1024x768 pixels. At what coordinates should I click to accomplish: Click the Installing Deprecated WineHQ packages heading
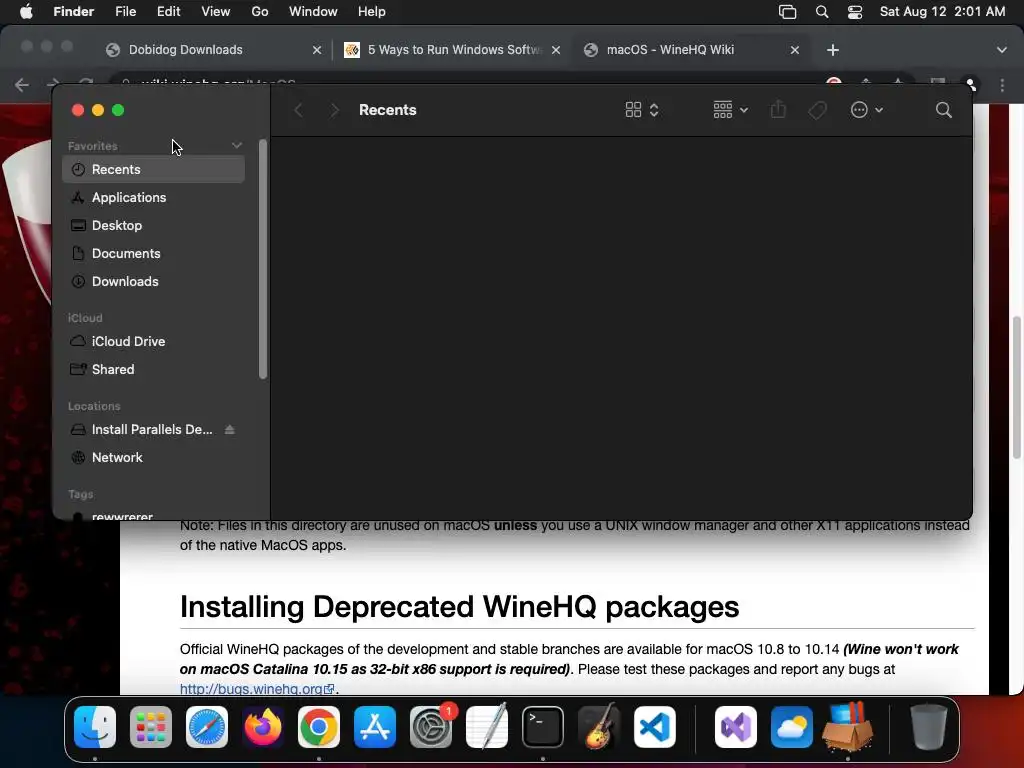(459, 607)
